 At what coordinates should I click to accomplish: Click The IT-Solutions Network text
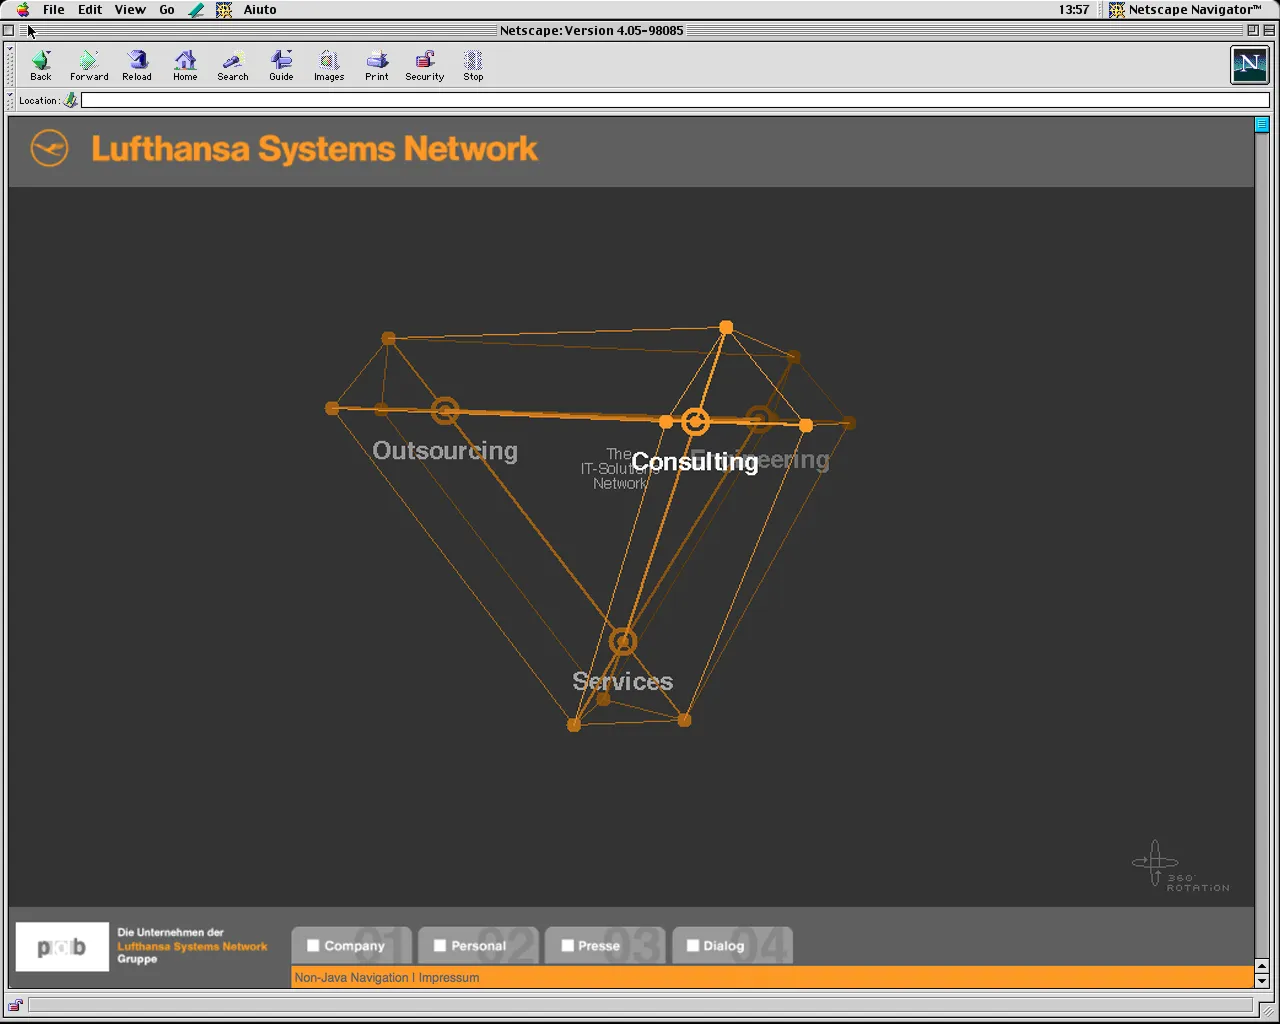pyautogui.click(x=619, y=468)
